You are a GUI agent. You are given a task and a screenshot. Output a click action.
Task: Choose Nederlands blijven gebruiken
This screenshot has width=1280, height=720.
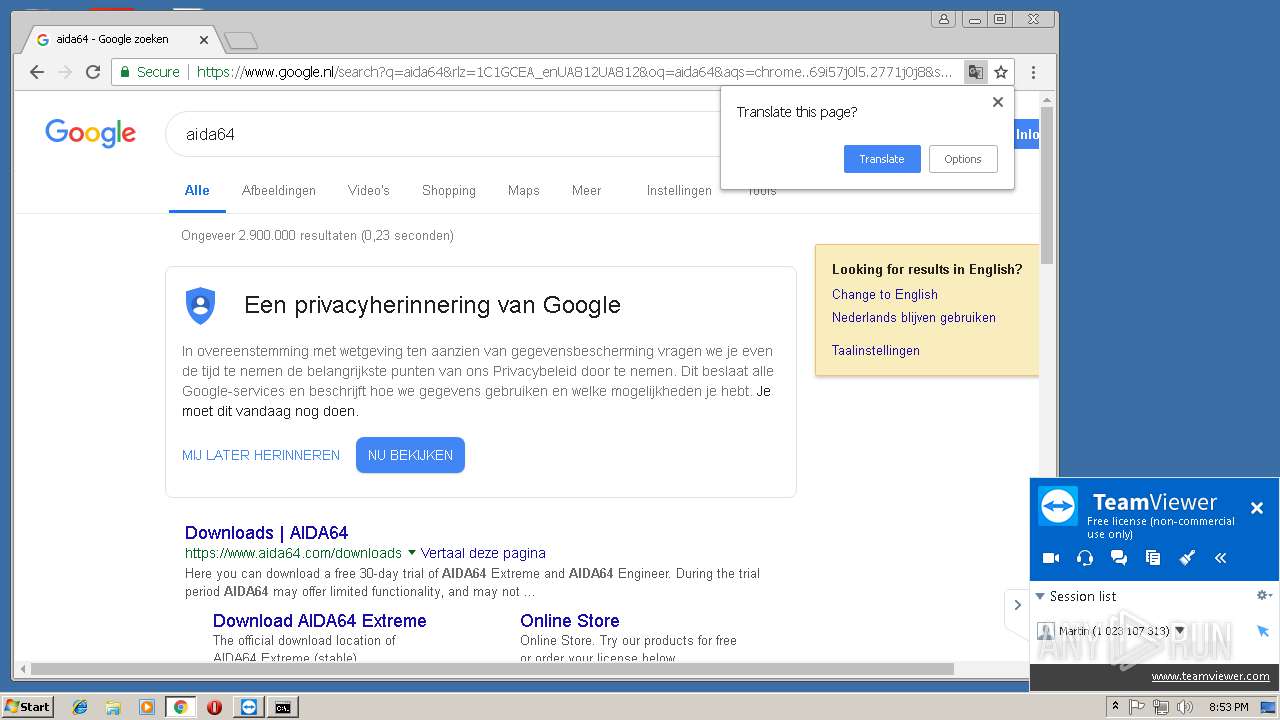coord(914,317)
